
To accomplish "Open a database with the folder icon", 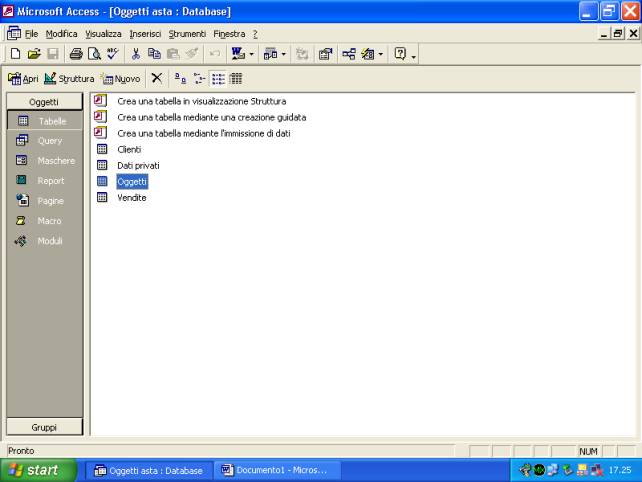I will (34, 54).
